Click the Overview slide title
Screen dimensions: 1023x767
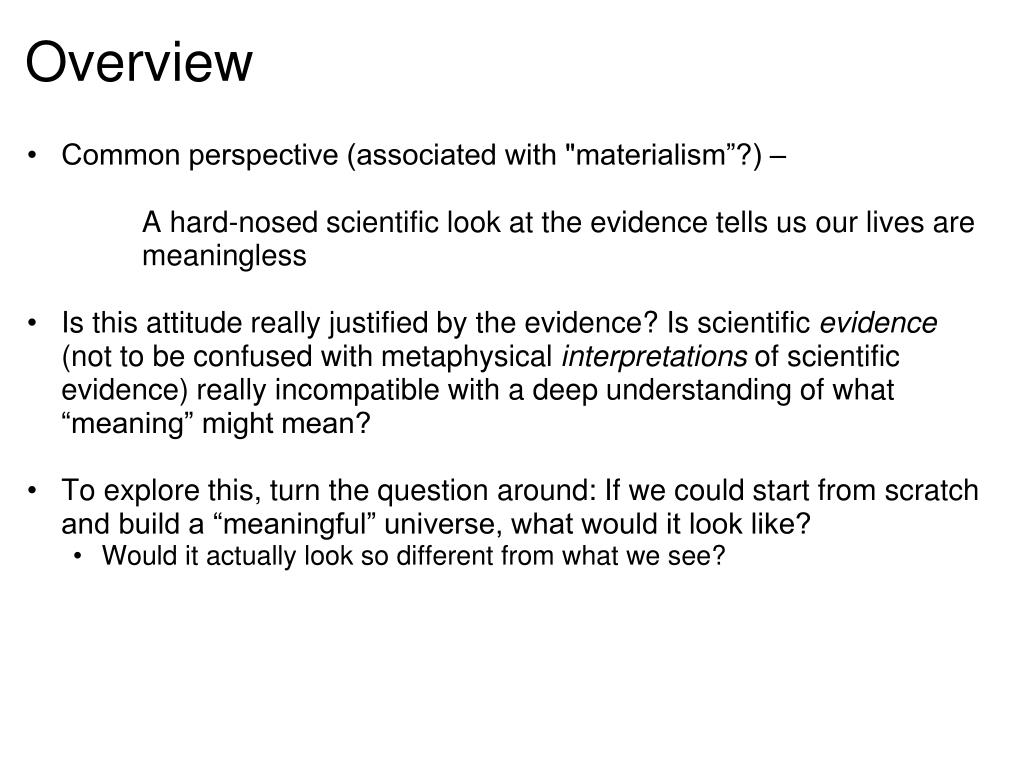tap(138, 62)
